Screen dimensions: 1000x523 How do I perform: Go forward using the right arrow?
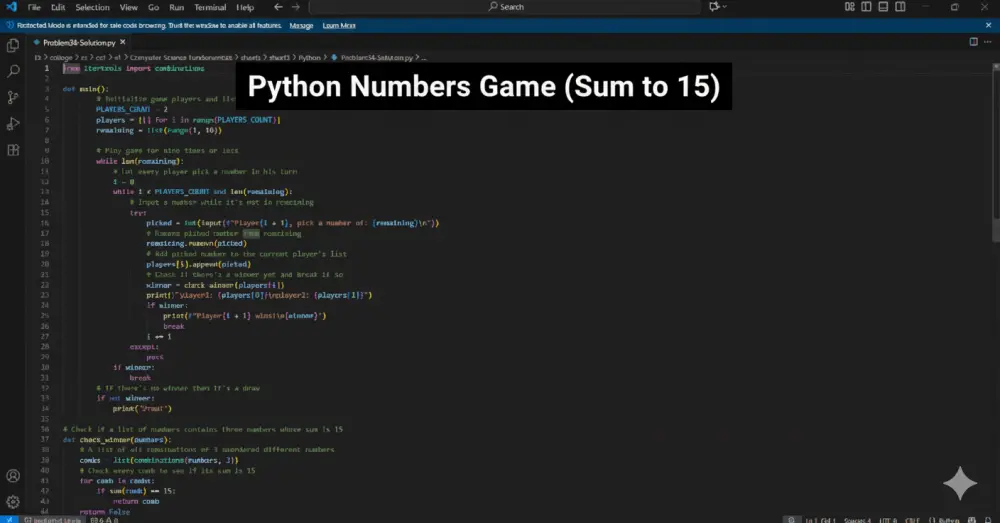tap(295, 7)
